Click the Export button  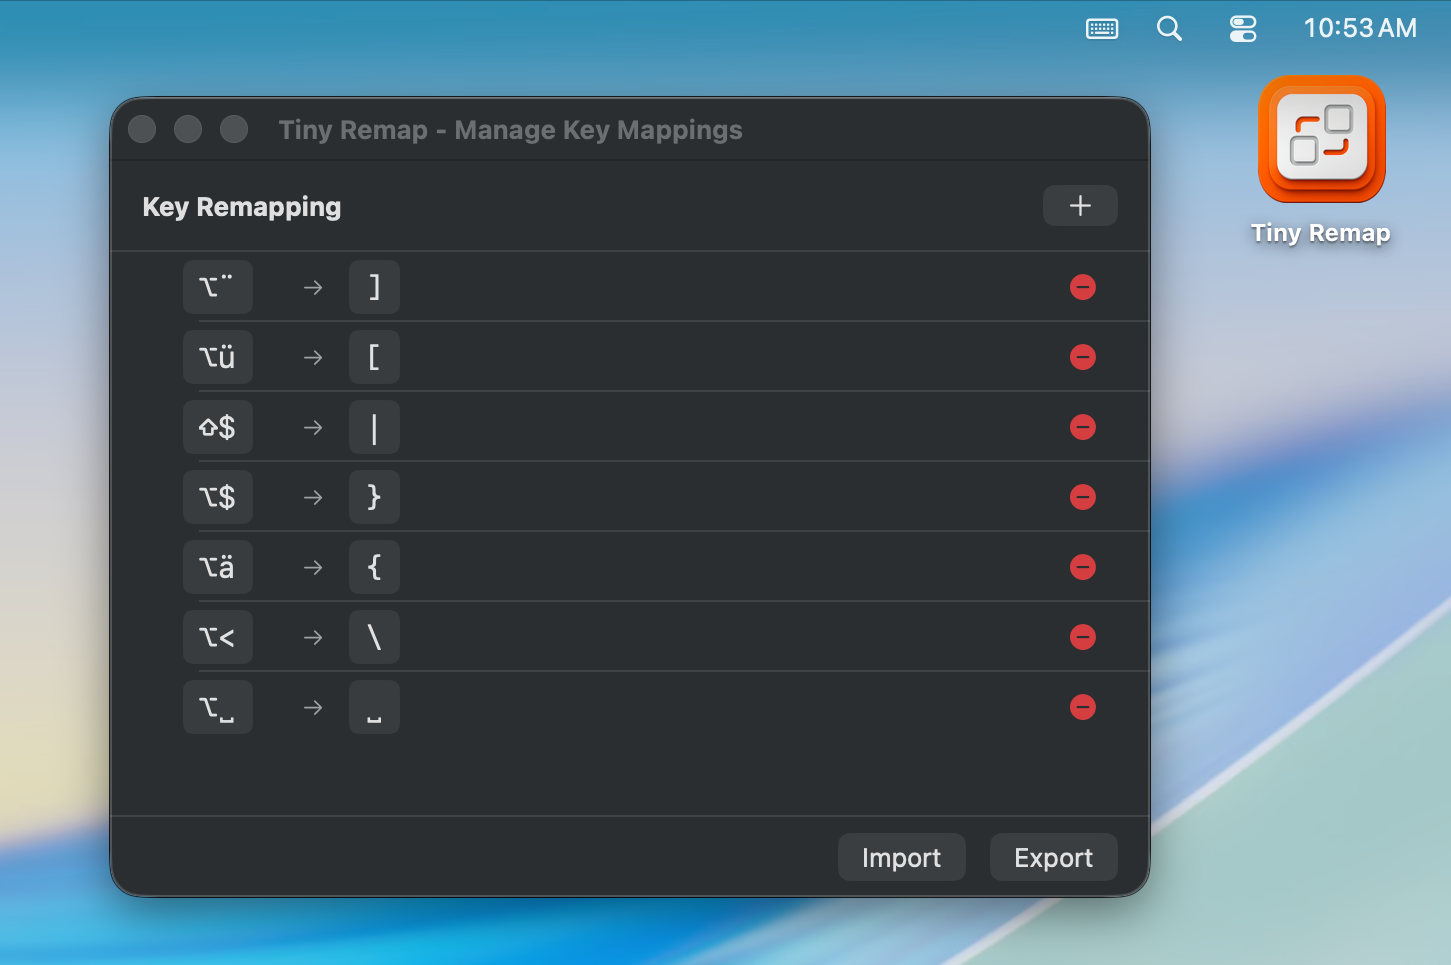1053,857
